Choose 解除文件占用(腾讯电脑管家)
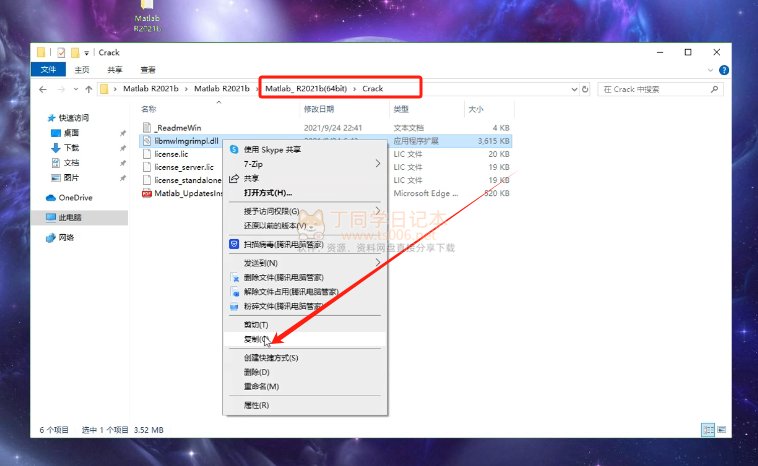Screen dimensions: 758x466 pyautogui.click(x=305, y=292)
